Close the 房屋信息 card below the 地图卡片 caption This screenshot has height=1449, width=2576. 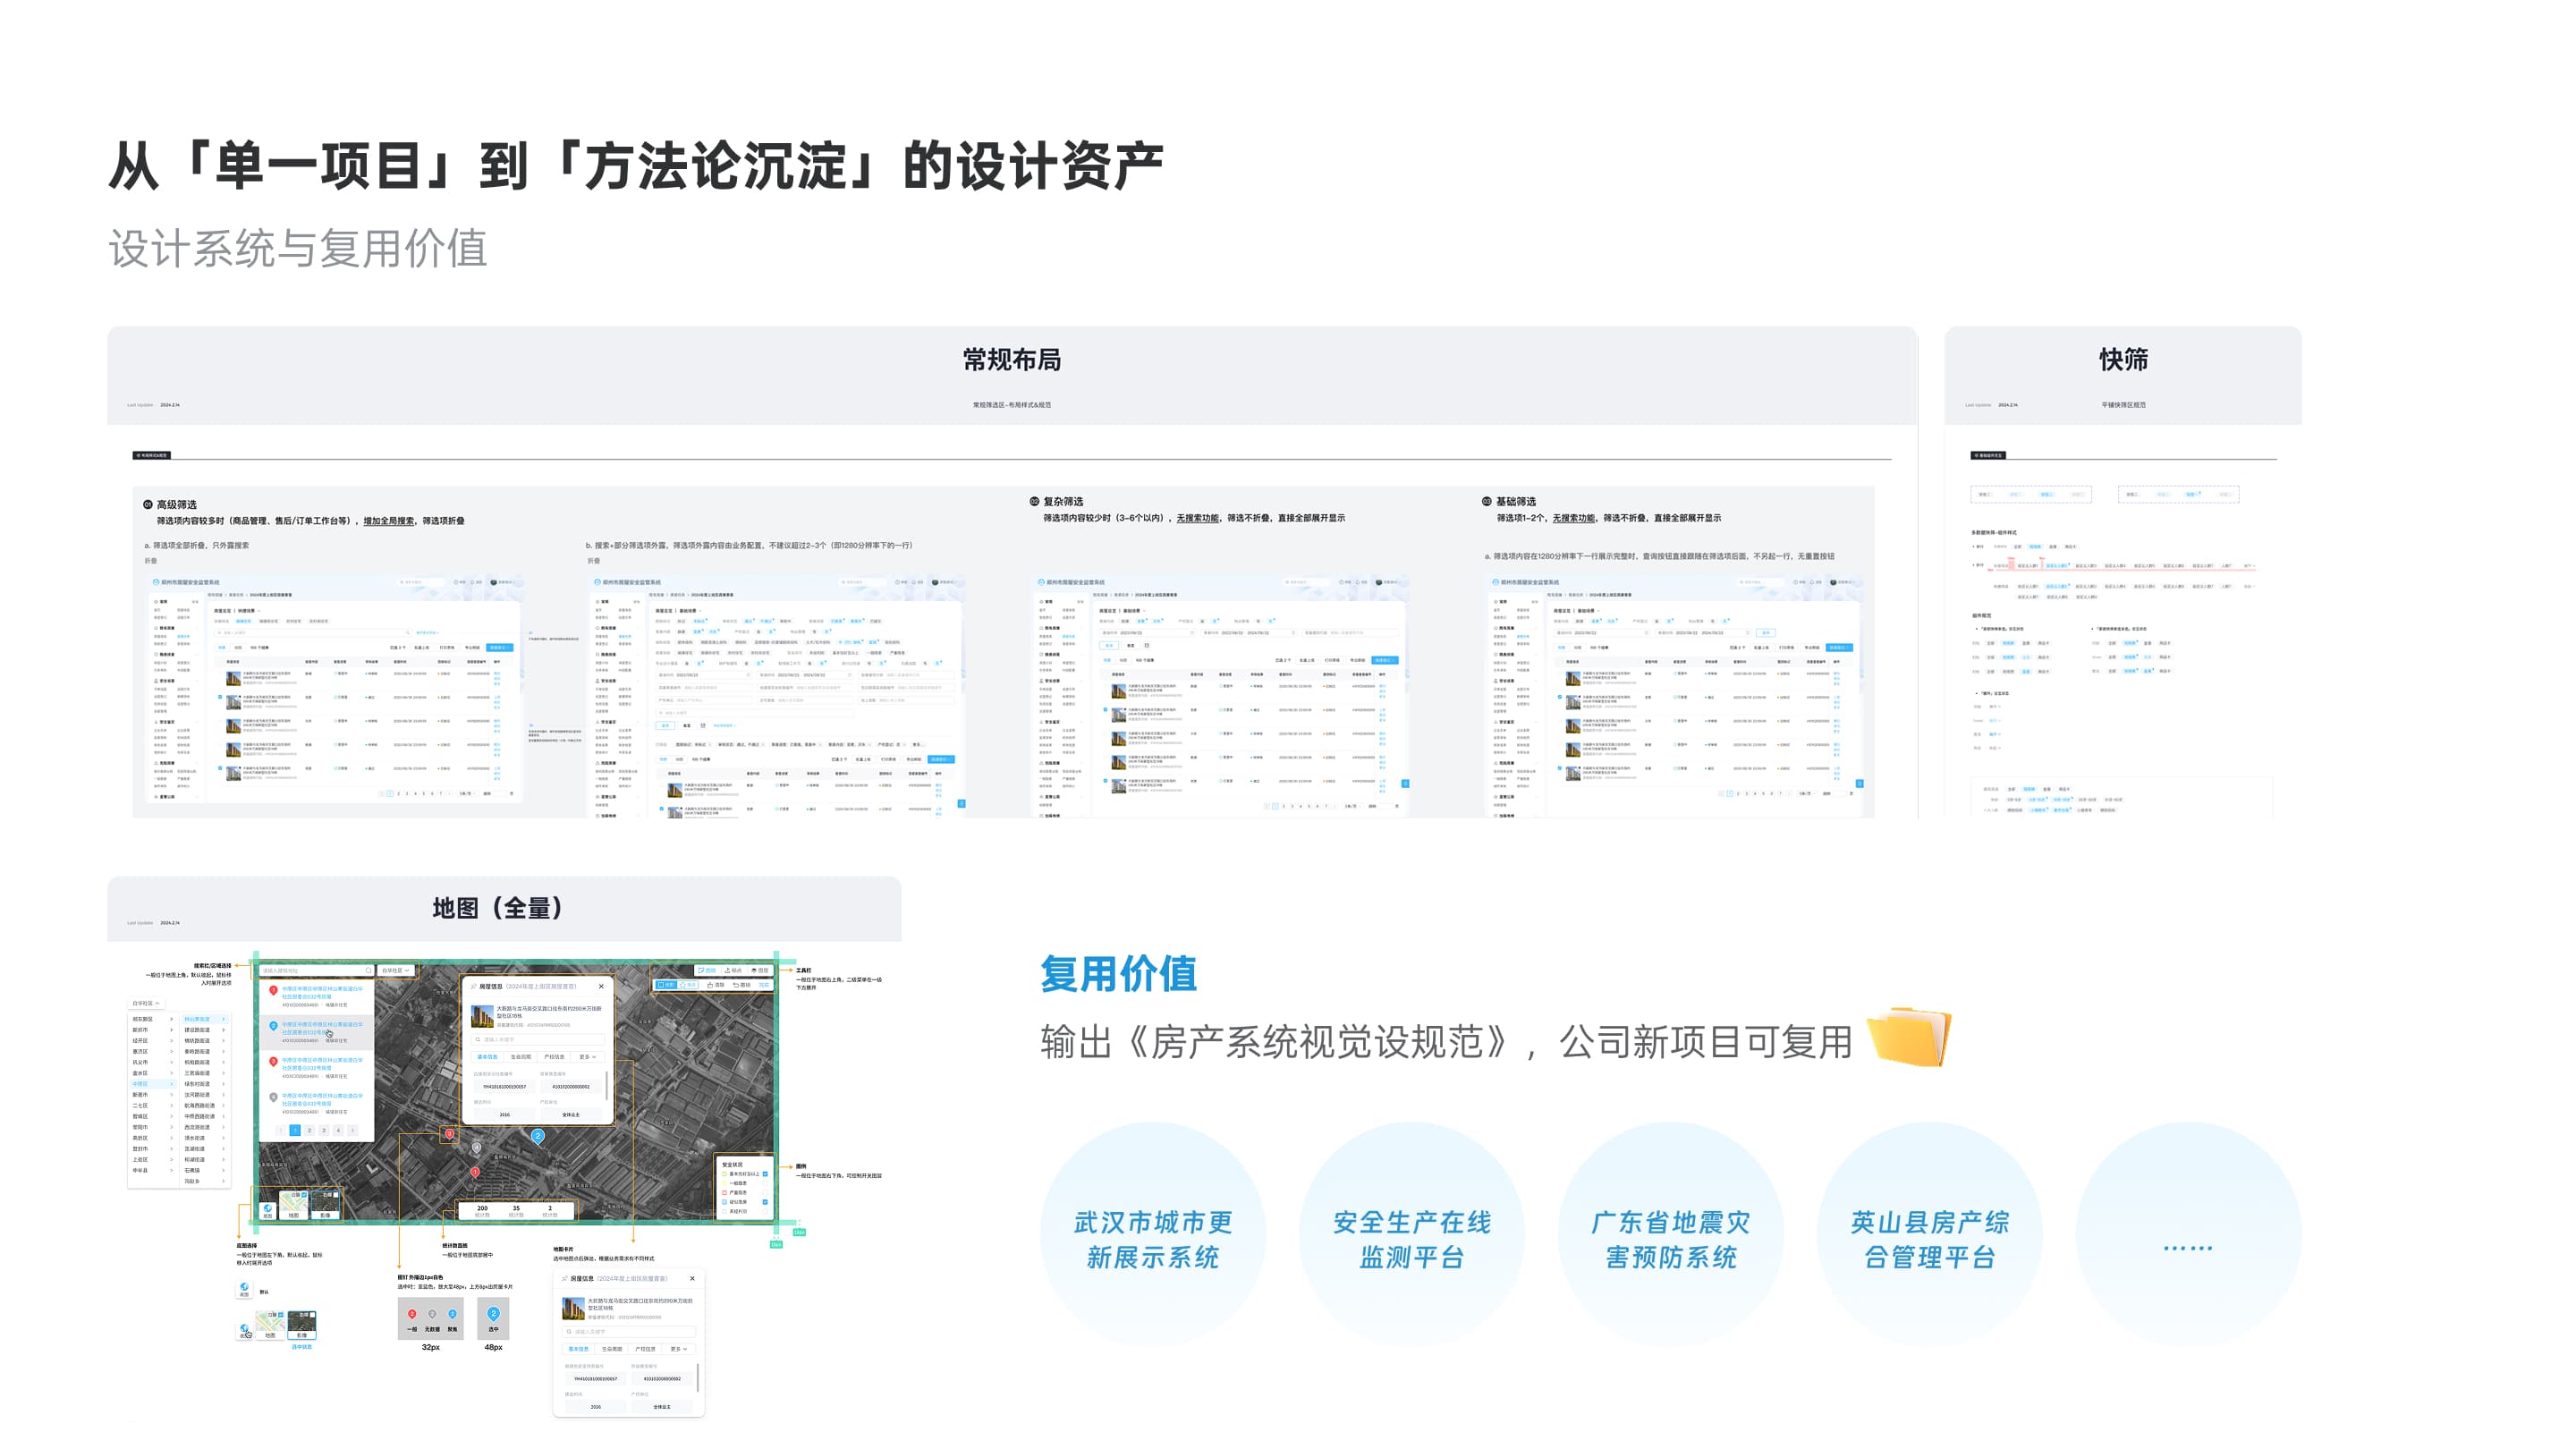[693, 1279]
